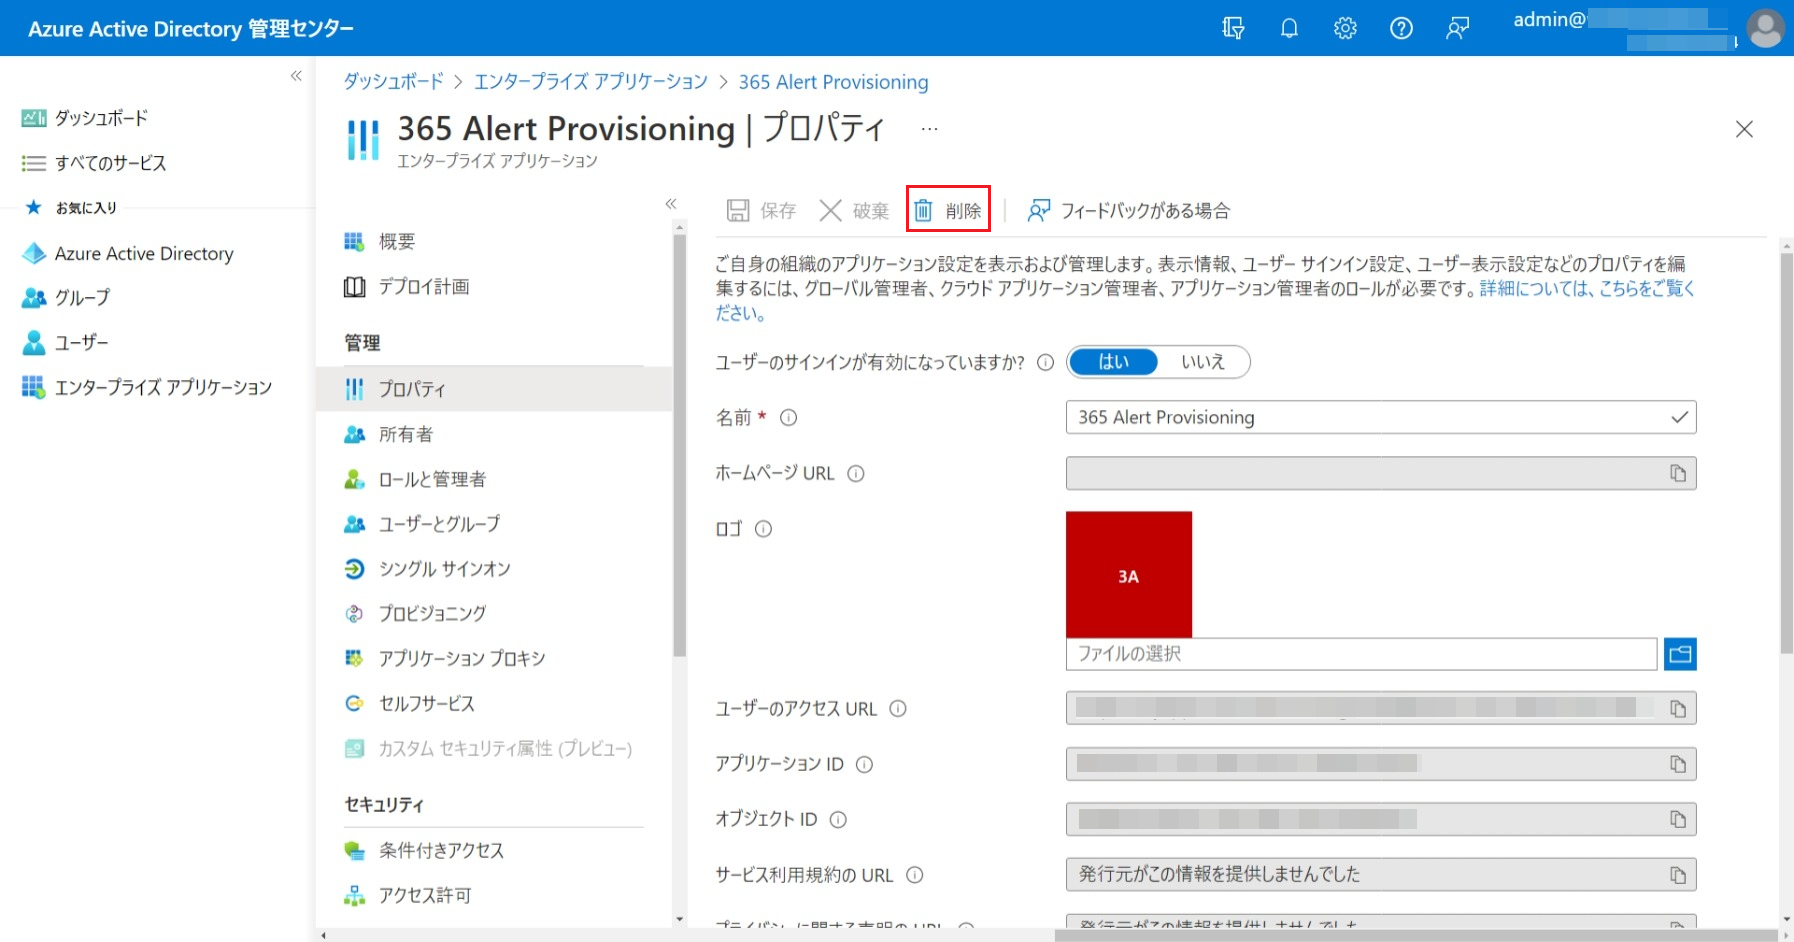Screen dimensions: 1794x942
Task: Click the red 3A logo thumbnail
Action: [1128, 574]
